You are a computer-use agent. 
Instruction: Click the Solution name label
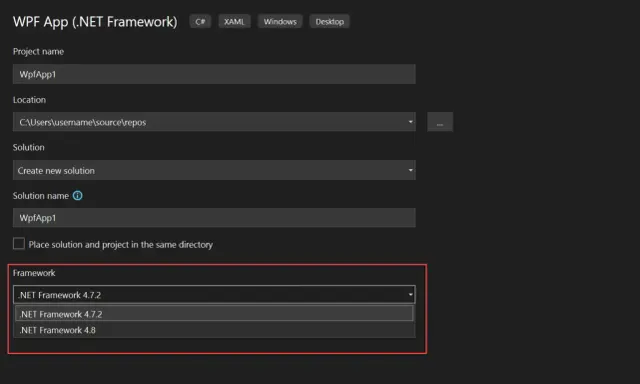click(41, 196)
